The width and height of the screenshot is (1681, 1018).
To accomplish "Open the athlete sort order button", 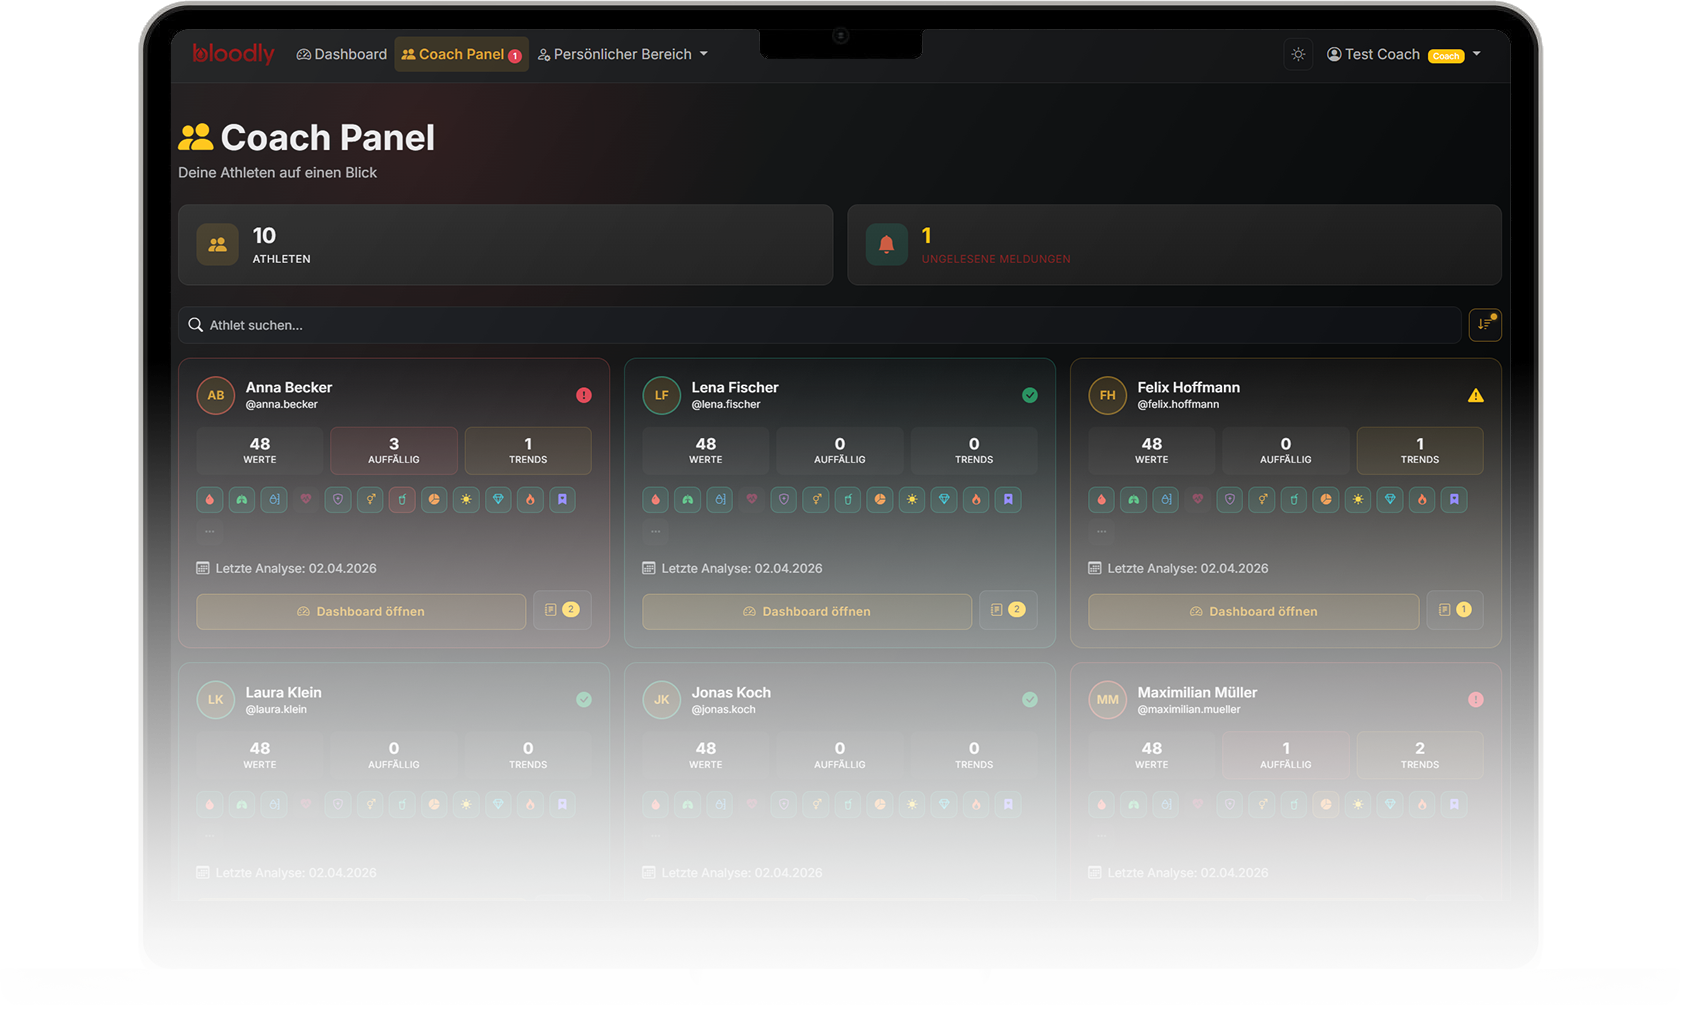I will [x=1485, y=324].
